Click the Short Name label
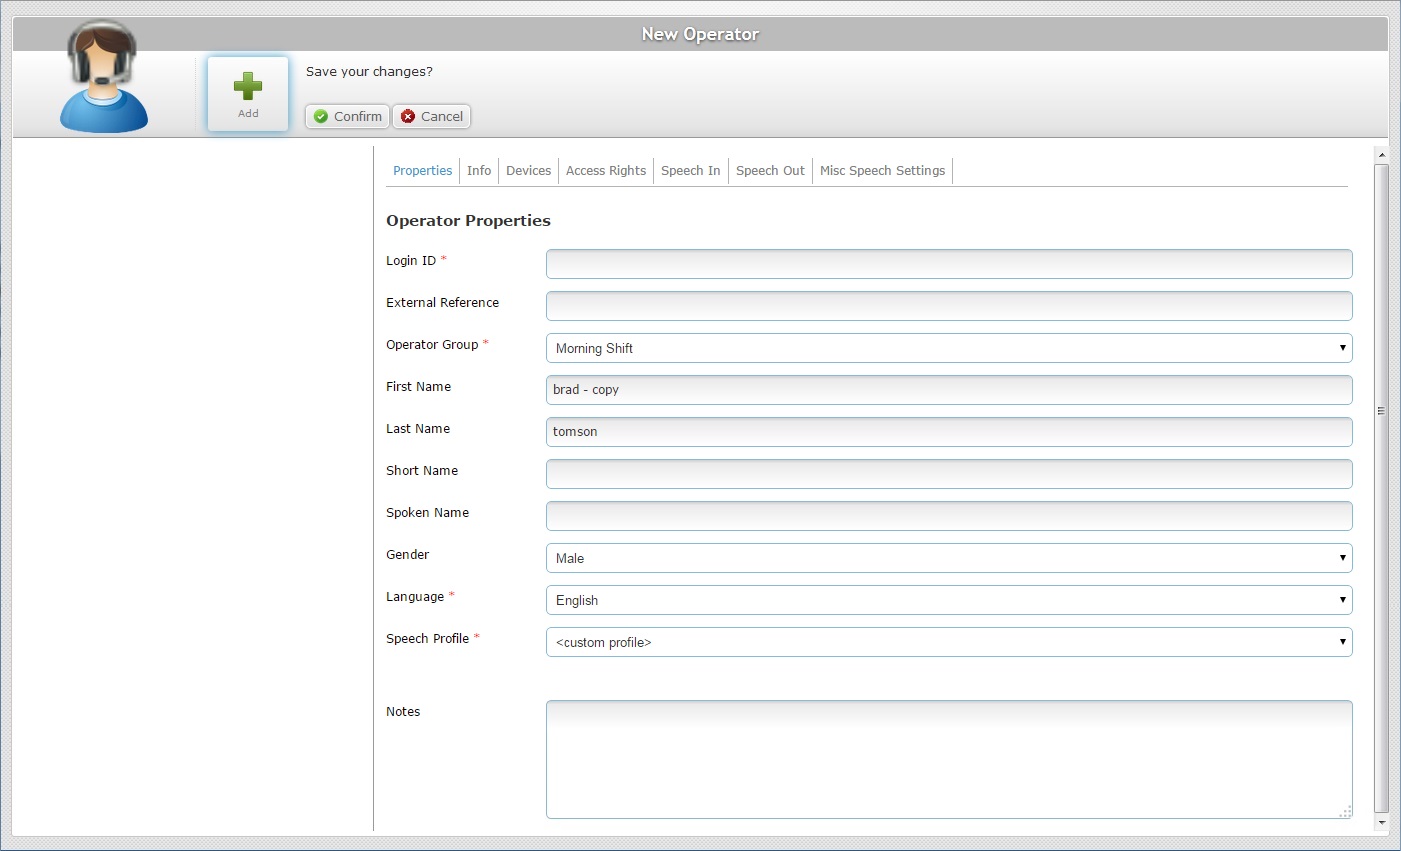Screen dimensions: 1401x851 point(422,471)
